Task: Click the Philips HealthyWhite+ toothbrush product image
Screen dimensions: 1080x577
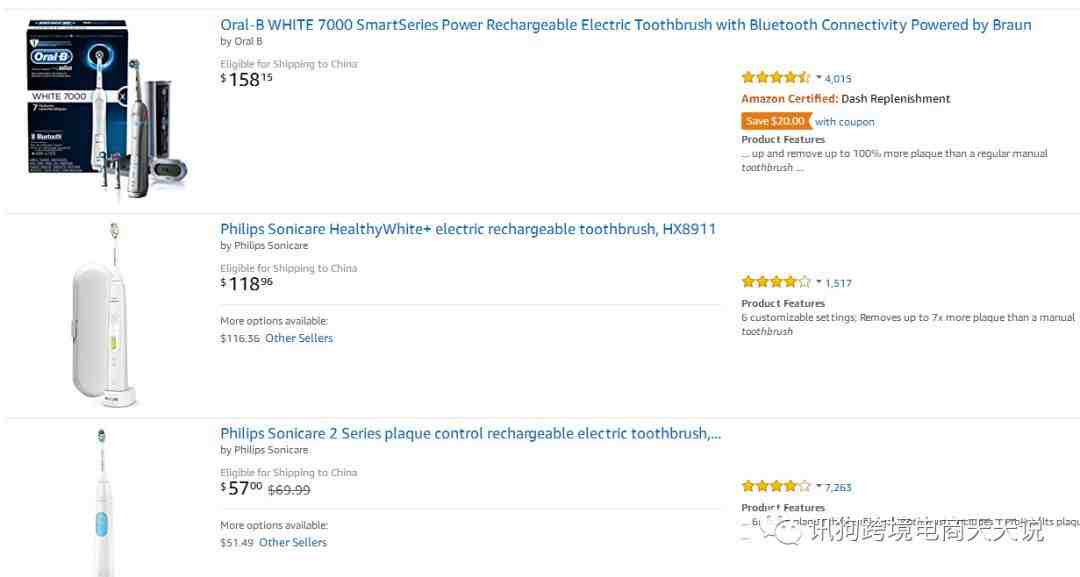Action: click(x=105, y=315)
